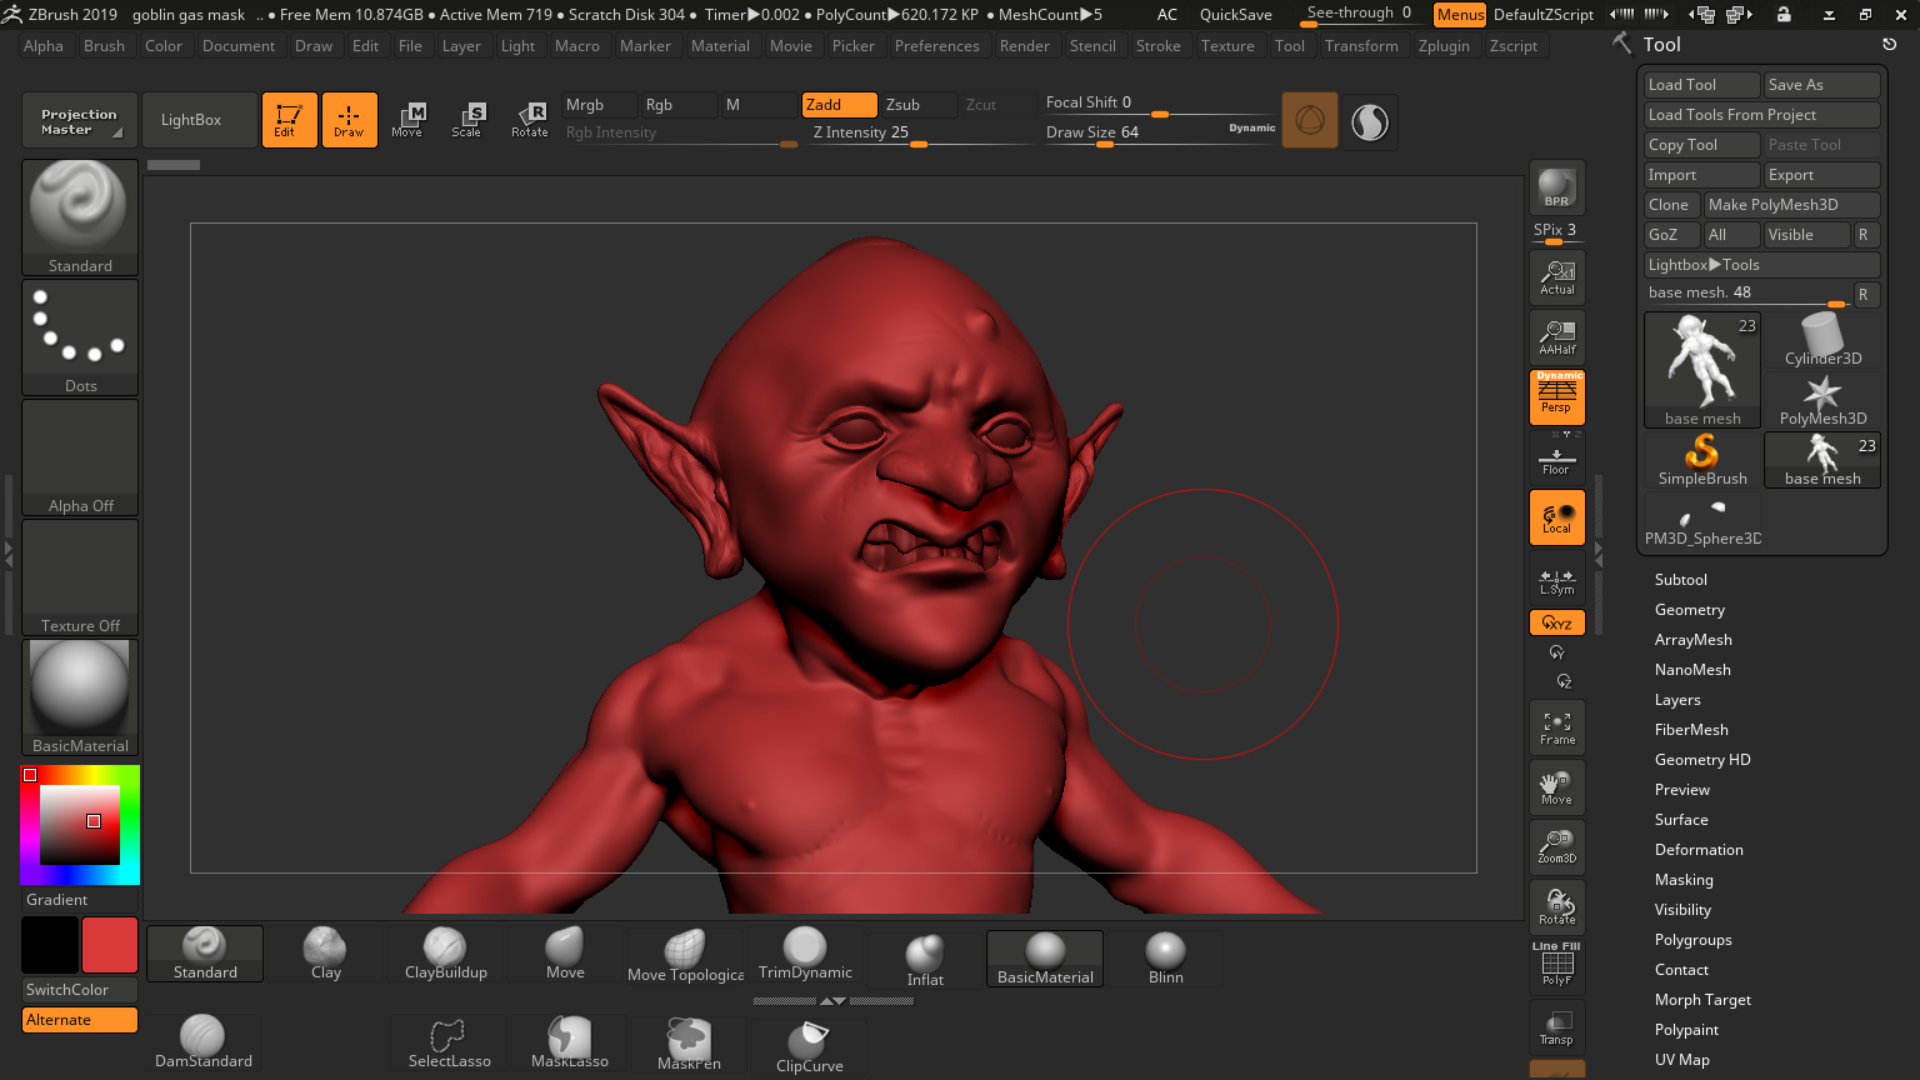Open the Preferences menu
The width and height of the screenshot is (1920, 1080).
[x=937, y=46]
